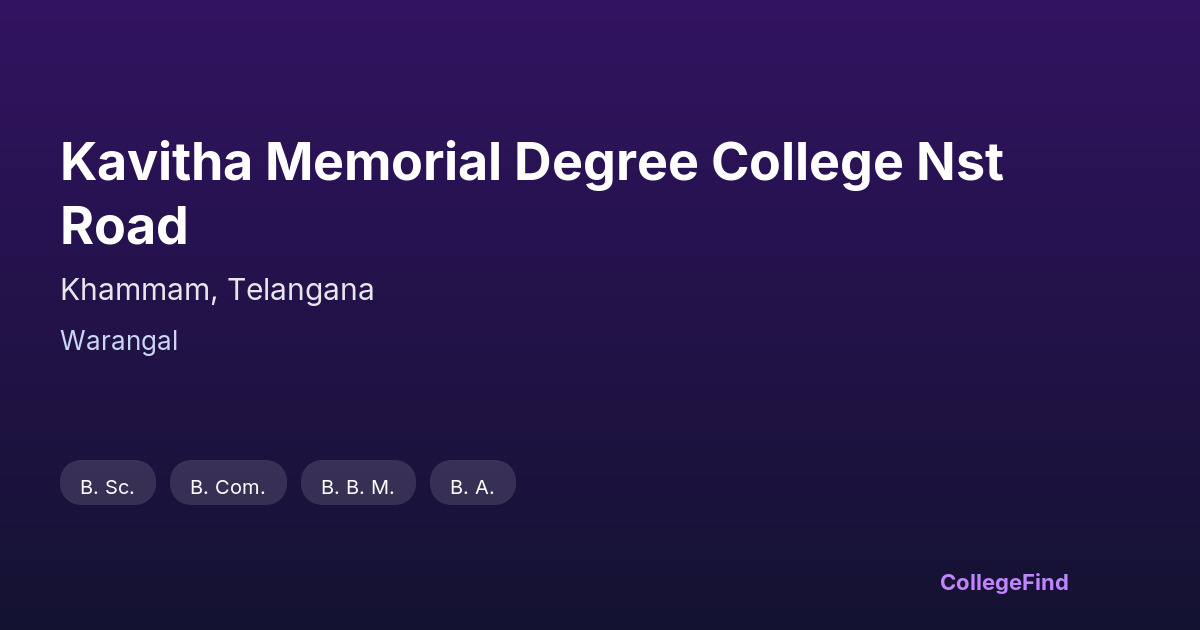Click the word "Road" in the heading
Screen dimensions: 1200x630
click(x=124, y=226)
